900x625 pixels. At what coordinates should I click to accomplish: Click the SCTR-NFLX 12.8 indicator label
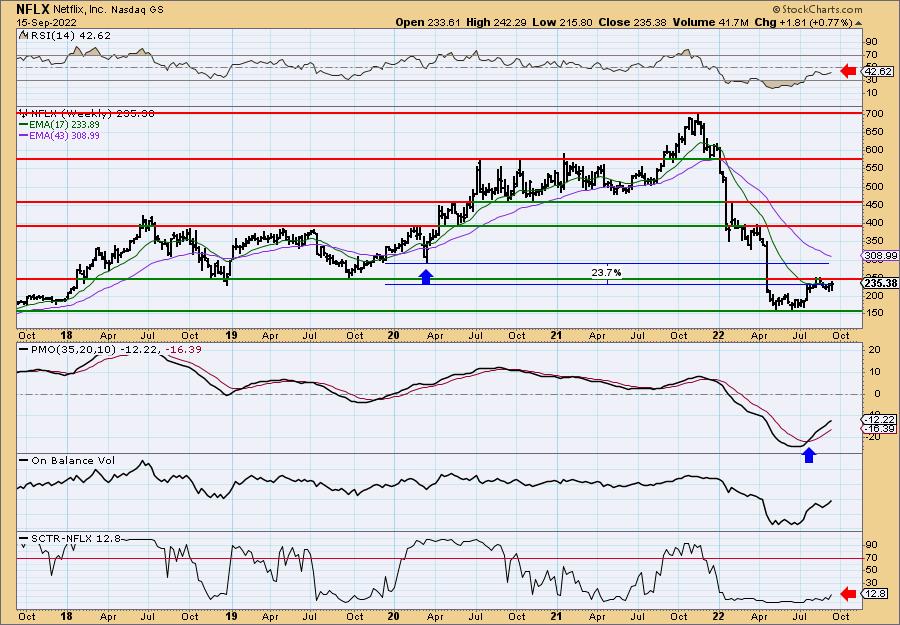[x=75, y=538]
